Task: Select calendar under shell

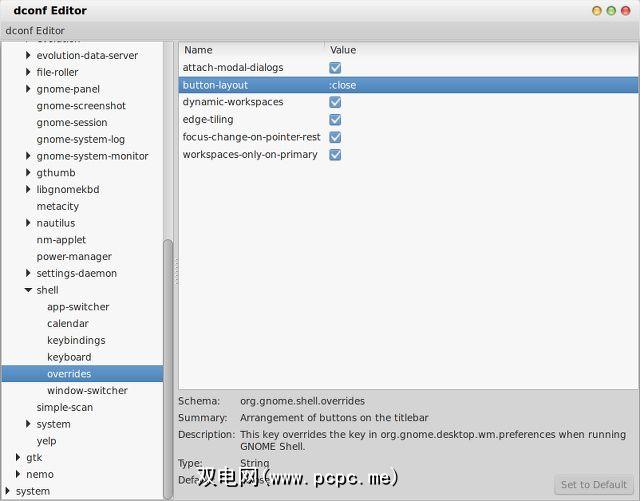Action: tap(68, 323)
